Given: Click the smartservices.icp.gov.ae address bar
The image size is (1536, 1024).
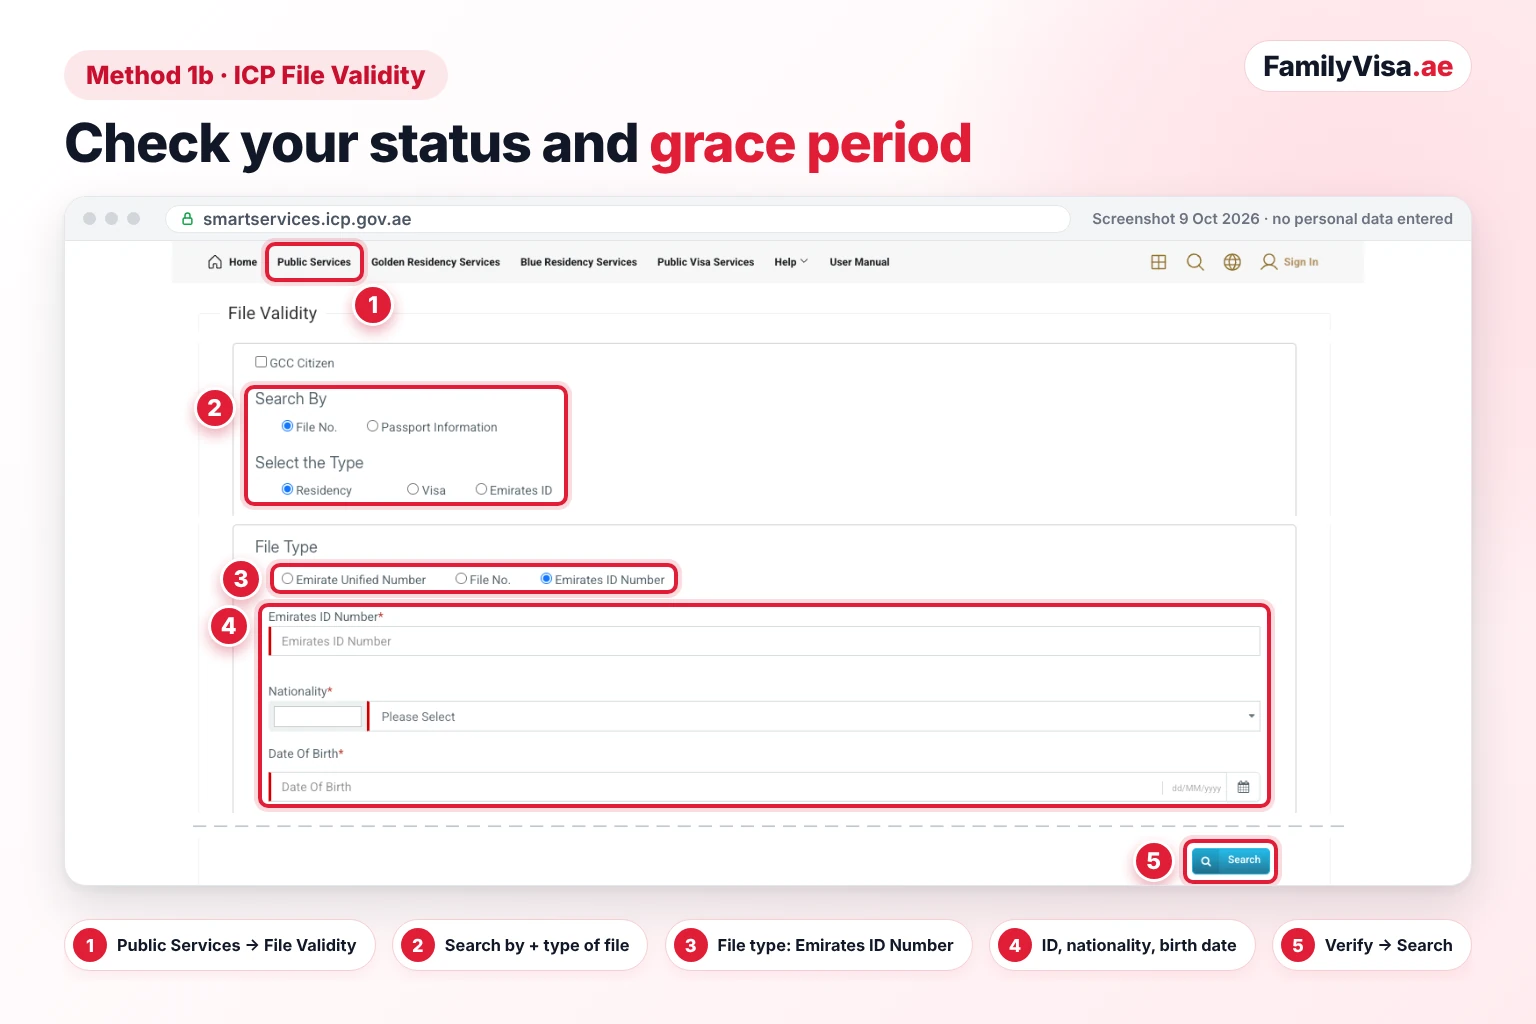Looking at the screenshot, I should (618, 219).
